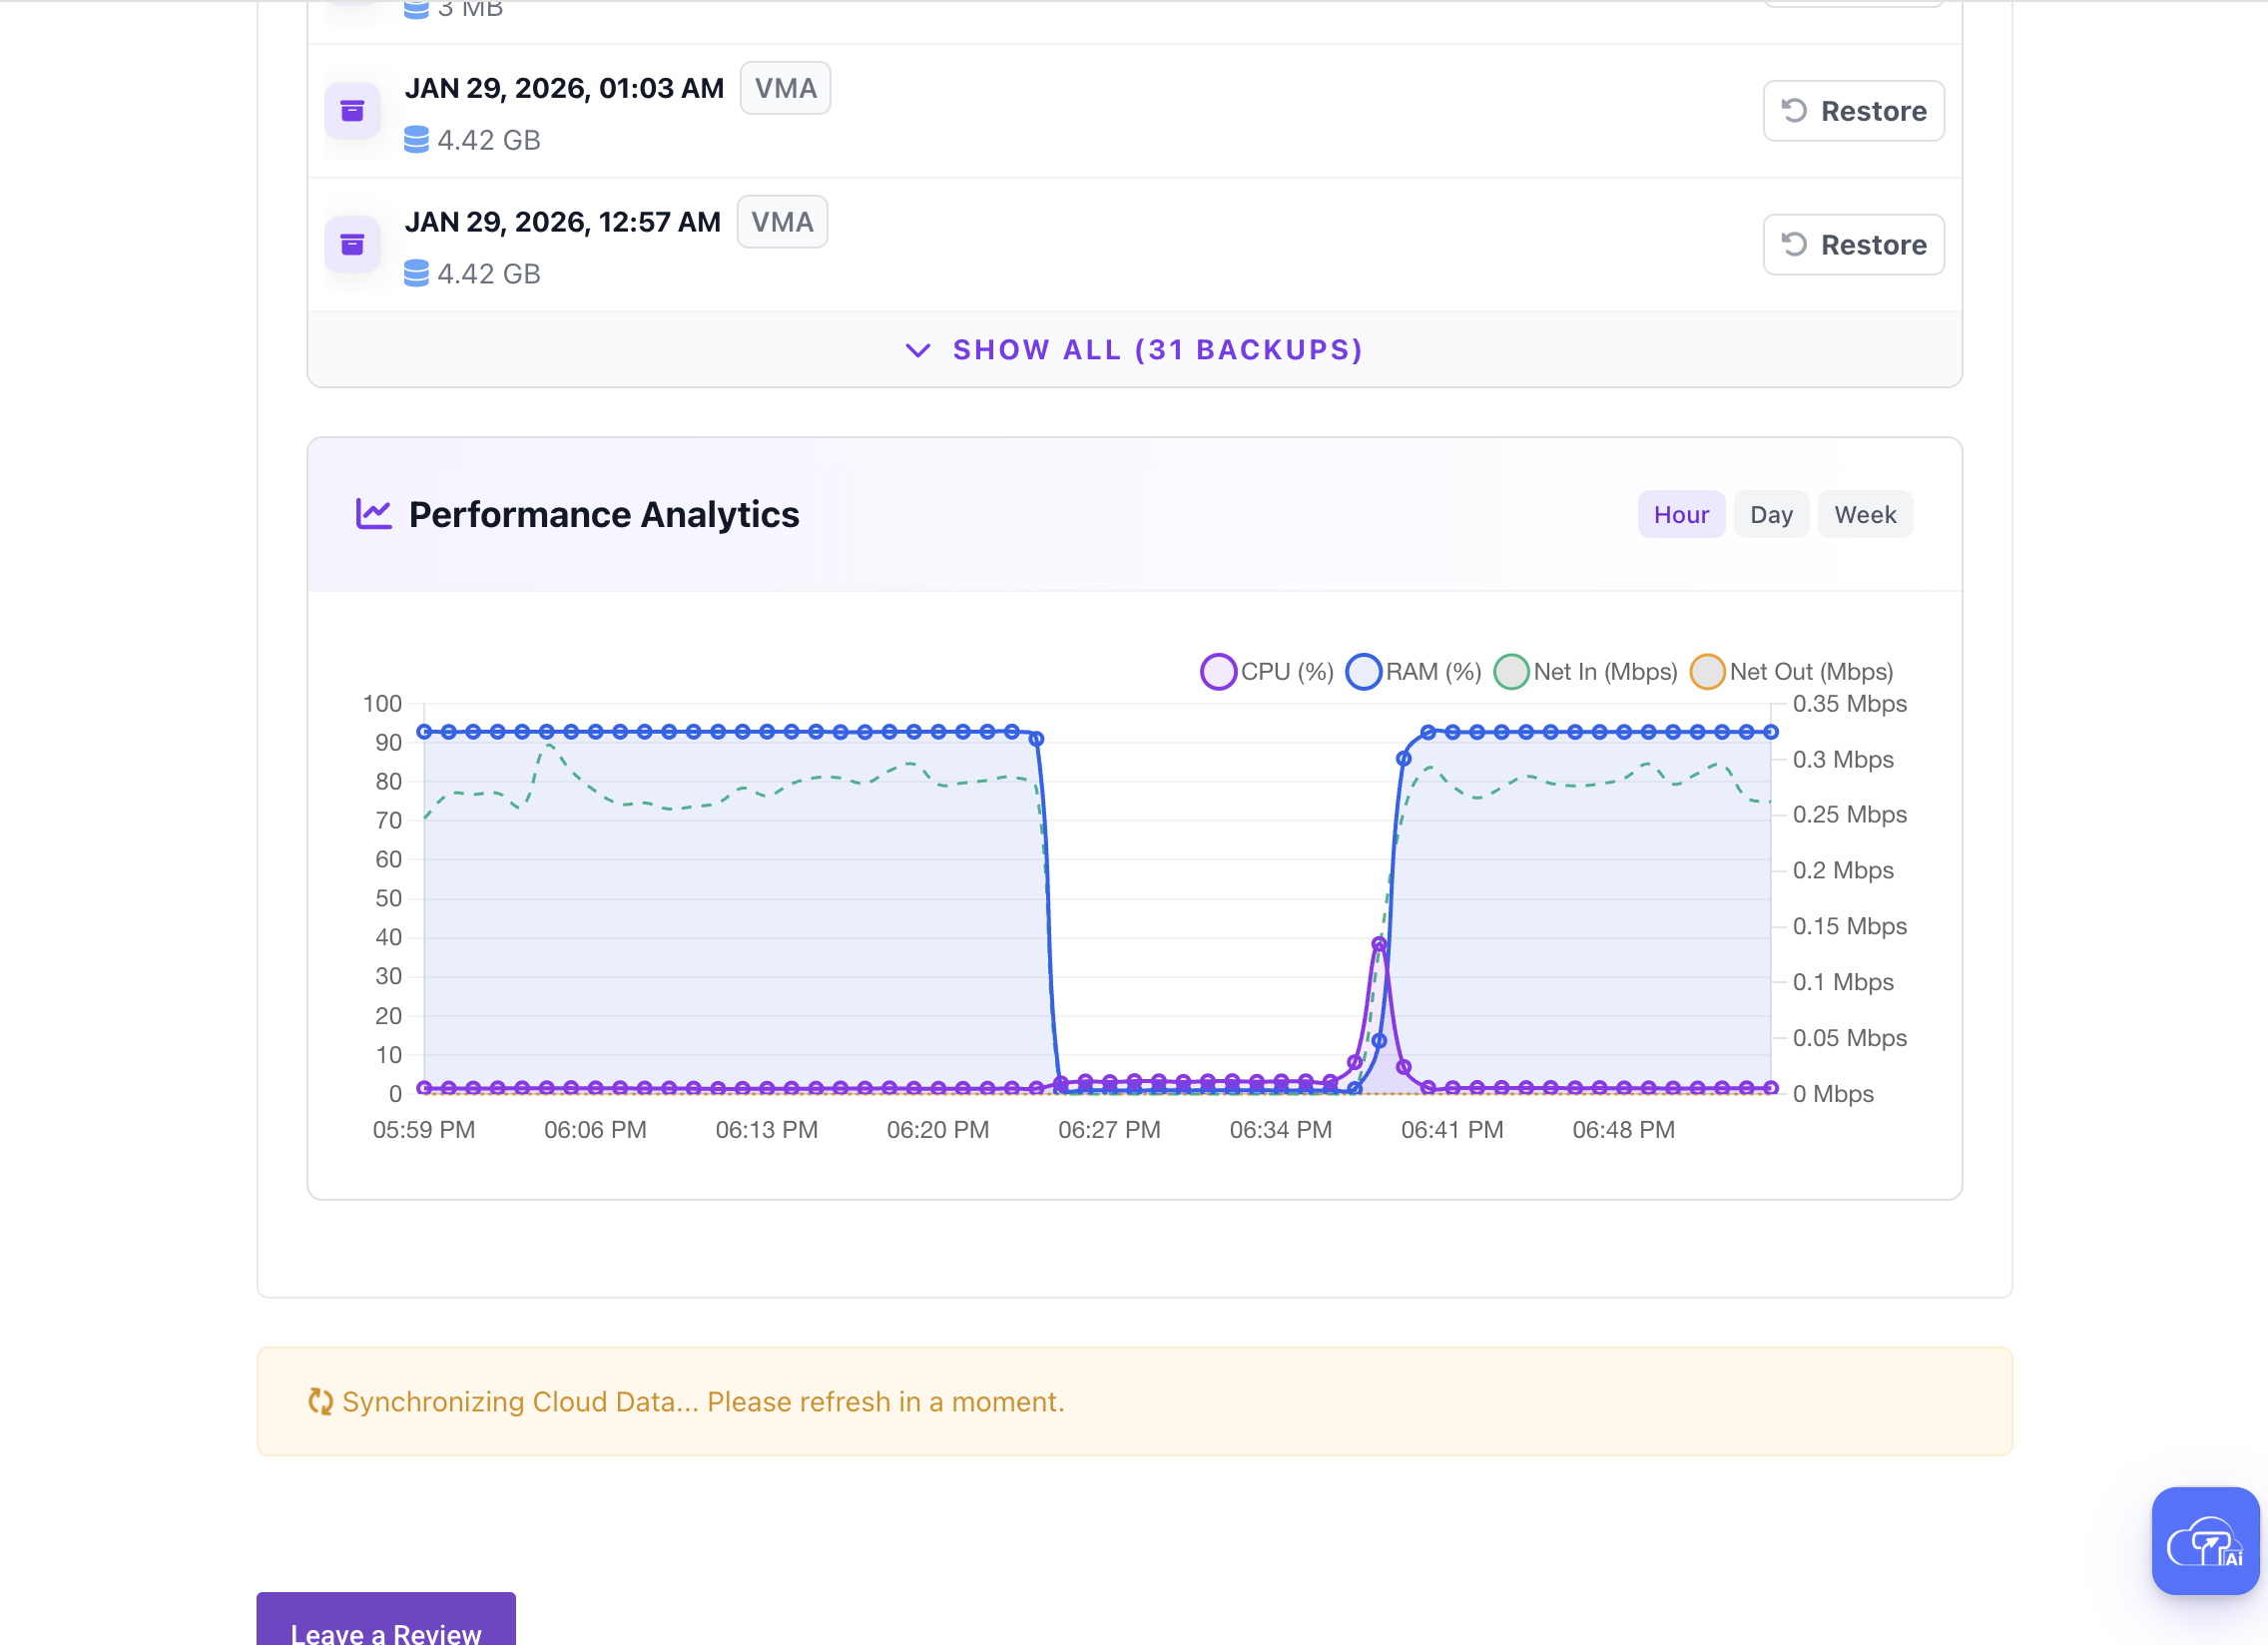Click the sync icon in the yellow banner
The image size is (2268, 1645).
pos(320,1402)
